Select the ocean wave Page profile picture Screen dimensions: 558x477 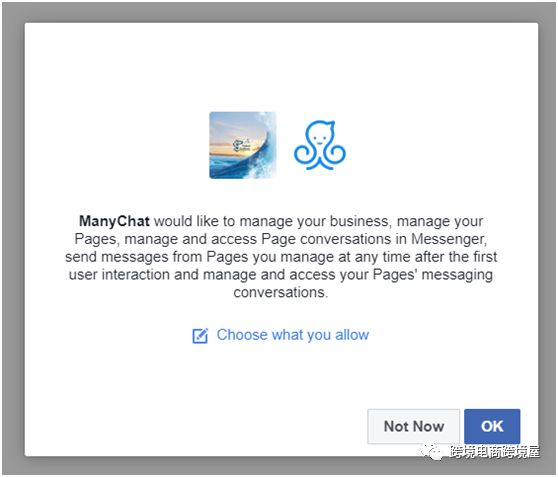[x=243, y=145]
